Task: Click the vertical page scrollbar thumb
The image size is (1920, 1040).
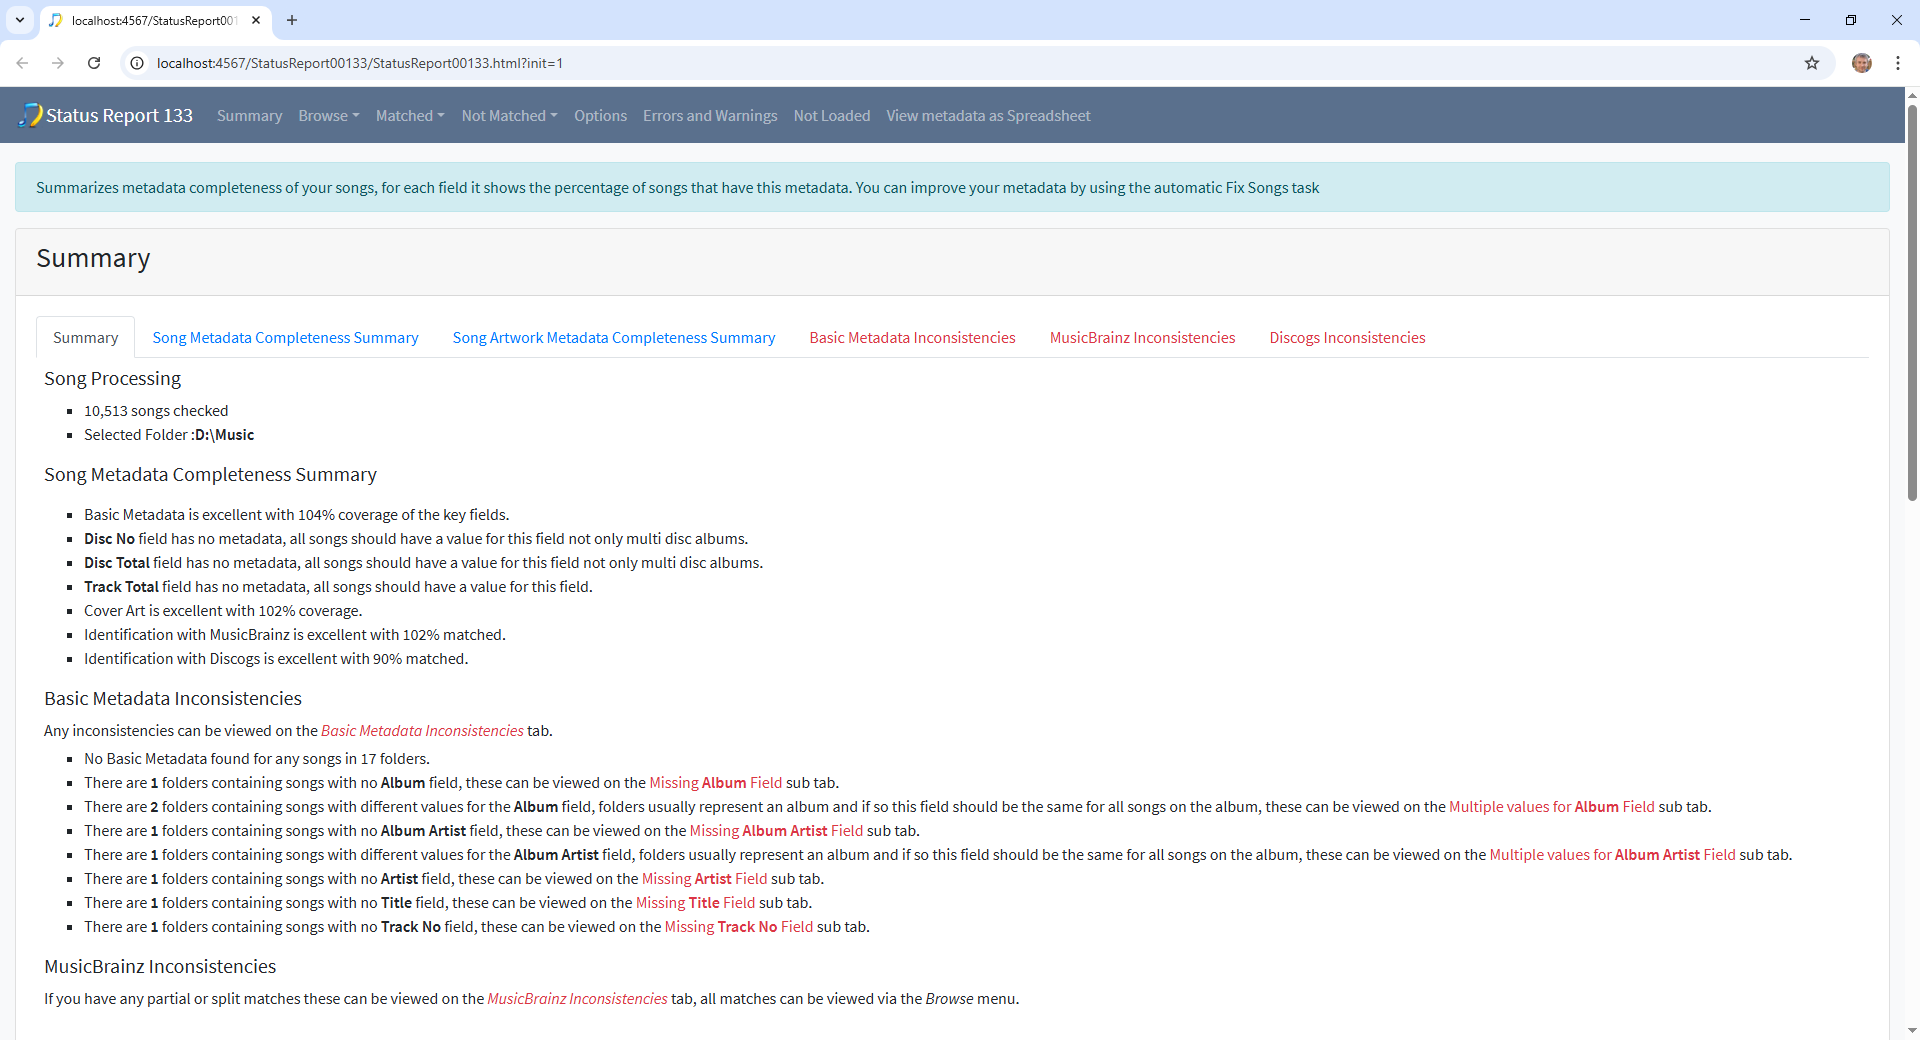Action: pyautogui.click(x=1912, y=300)
